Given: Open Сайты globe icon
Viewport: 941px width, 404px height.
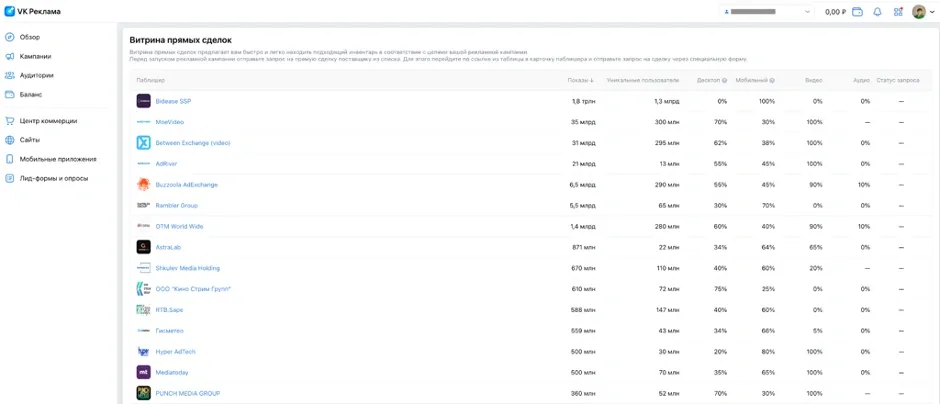Looking at the screenshot, I should pyautogui.click(x=9, y=140).
